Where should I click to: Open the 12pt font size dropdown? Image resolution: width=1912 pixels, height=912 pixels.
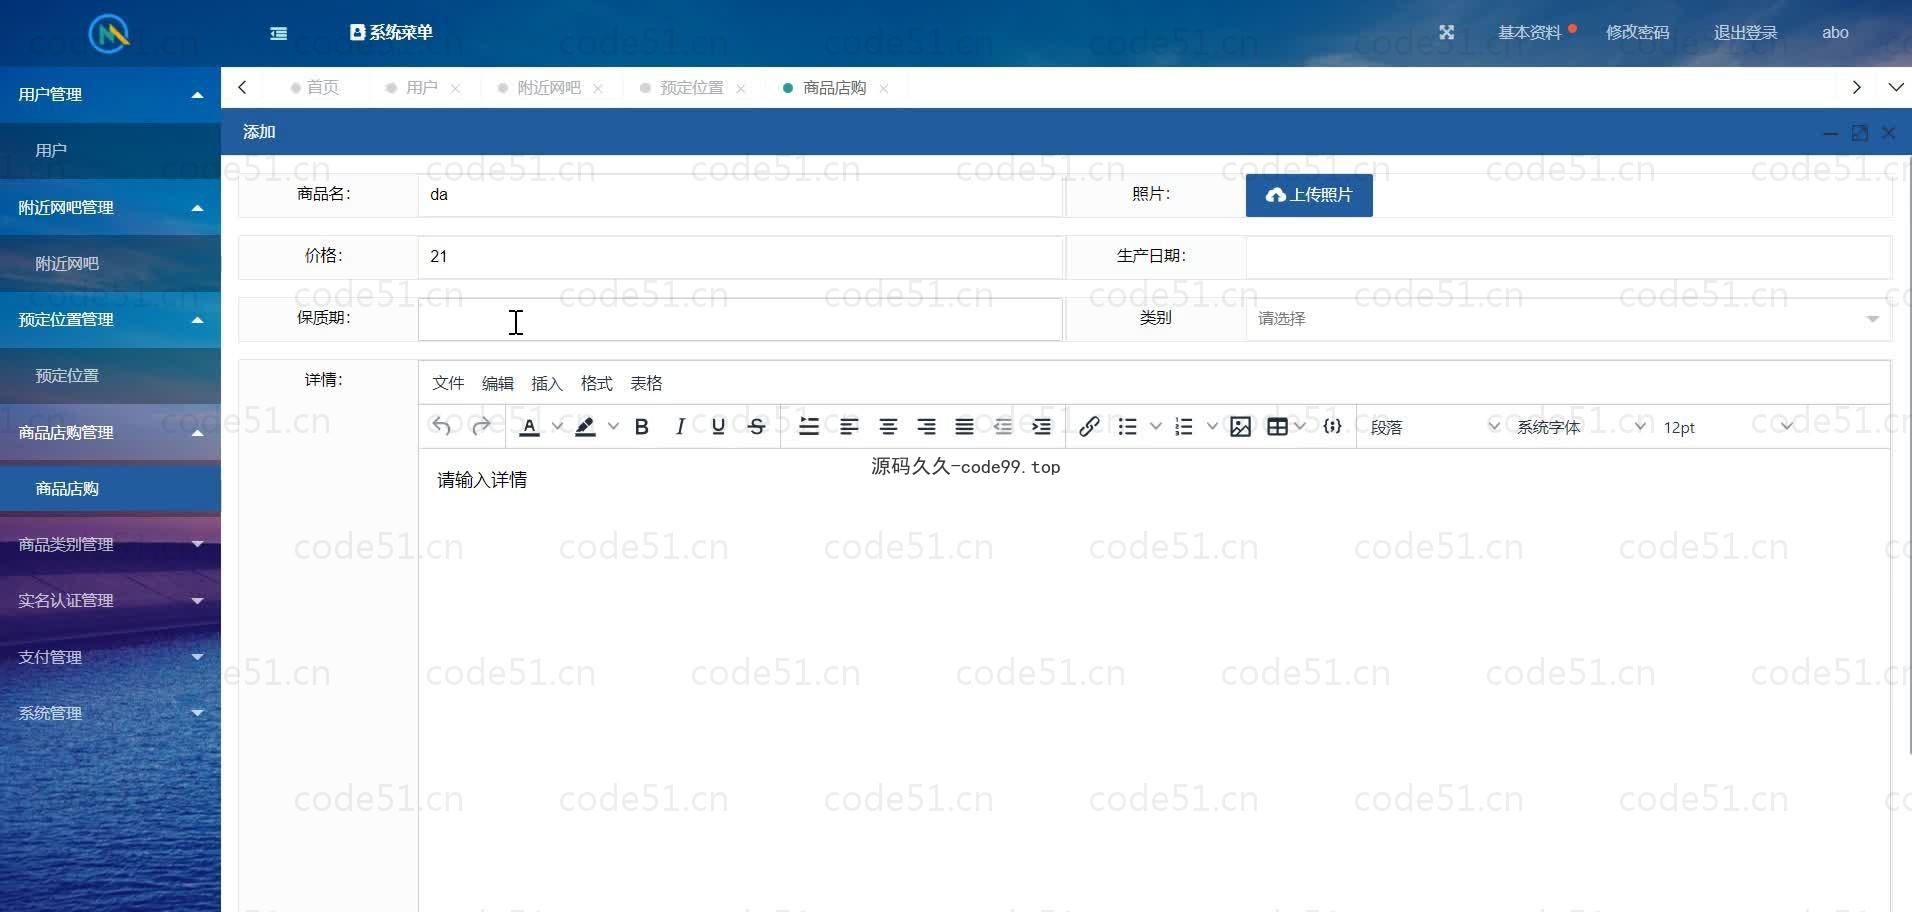coord(1728,427)
